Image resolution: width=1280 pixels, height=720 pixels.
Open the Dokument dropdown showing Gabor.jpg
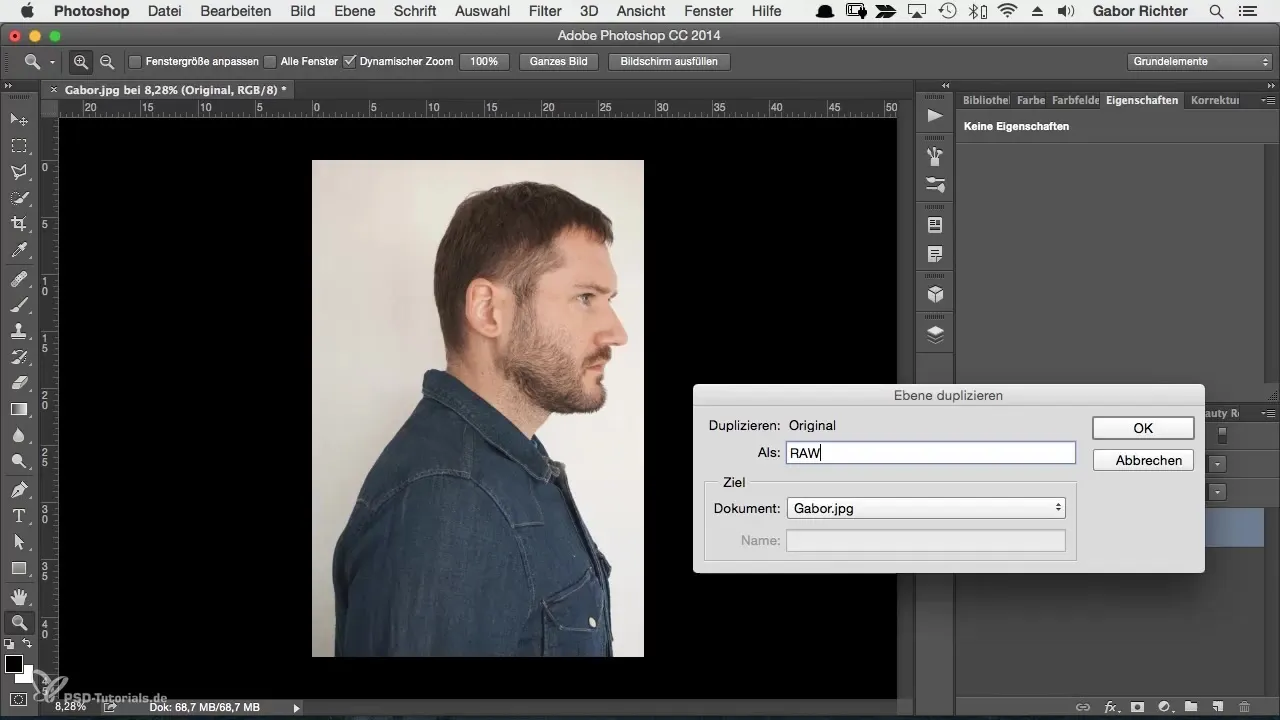926,508
